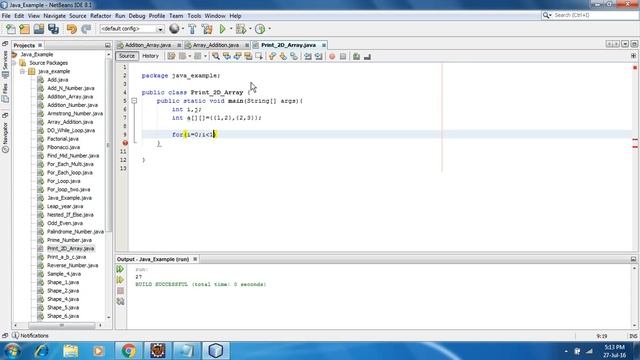Click the New File toolbar icon
The image size is (640, 360).
click(11, 29)
